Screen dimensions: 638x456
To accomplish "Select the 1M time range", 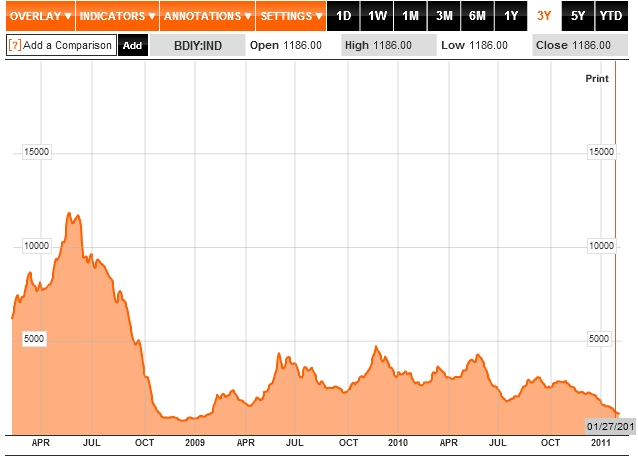I will click(411, 16).
